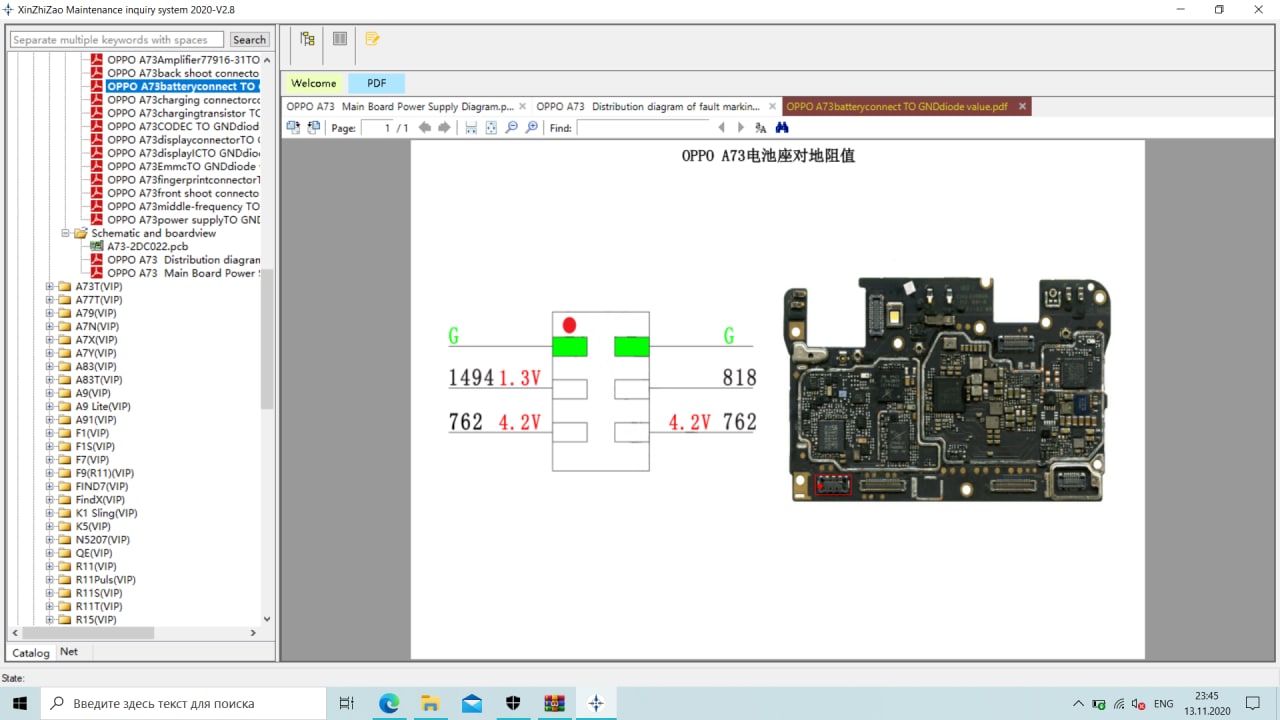Launch Microsoft Edge from taskbar
This screenshot has height=720, width=1280.
tap(389, 703)
